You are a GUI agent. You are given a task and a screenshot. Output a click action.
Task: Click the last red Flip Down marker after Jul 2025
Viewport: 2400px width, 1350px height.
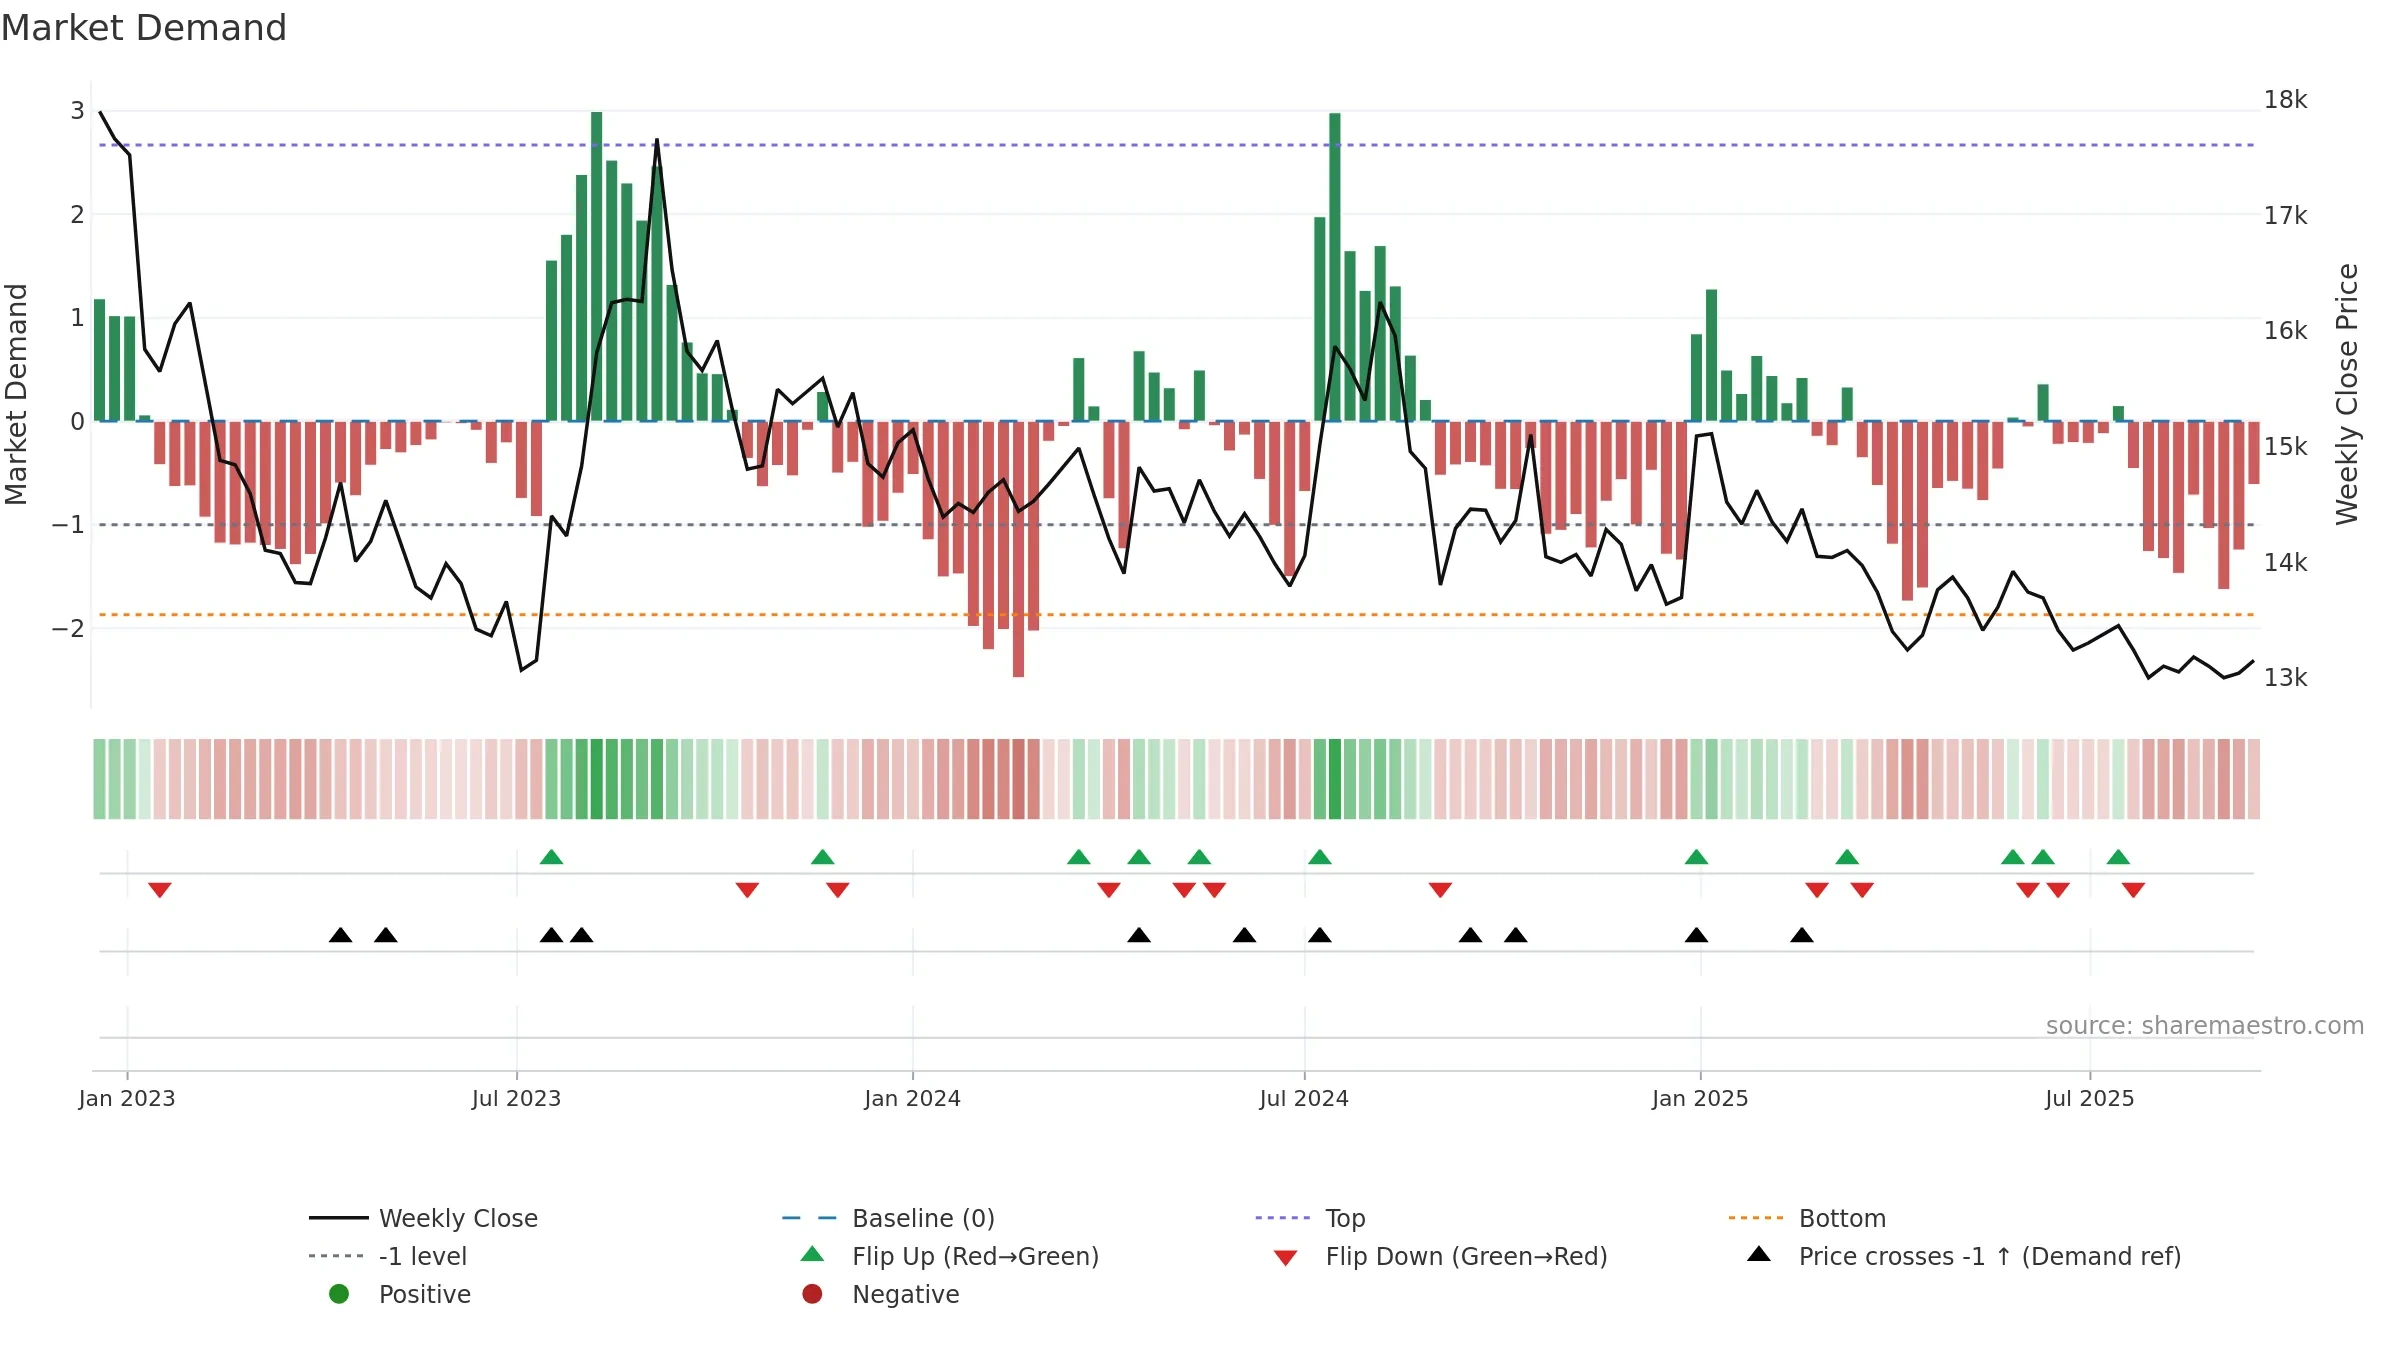tap(2133, 890)
